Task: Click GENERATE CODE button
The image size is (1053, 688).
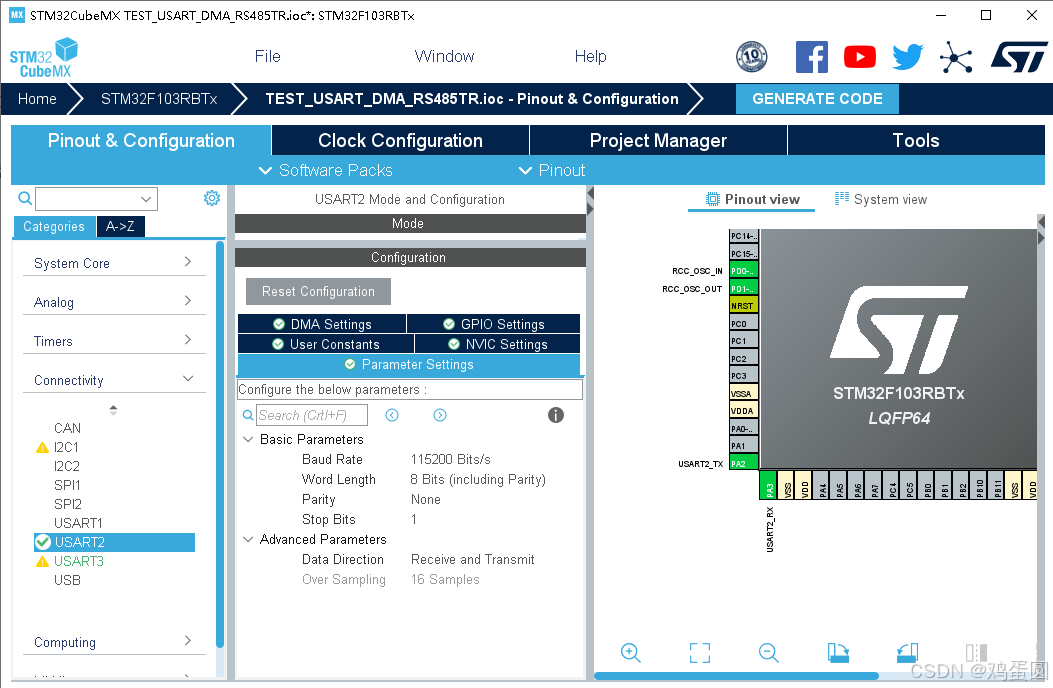Action: 817,99
